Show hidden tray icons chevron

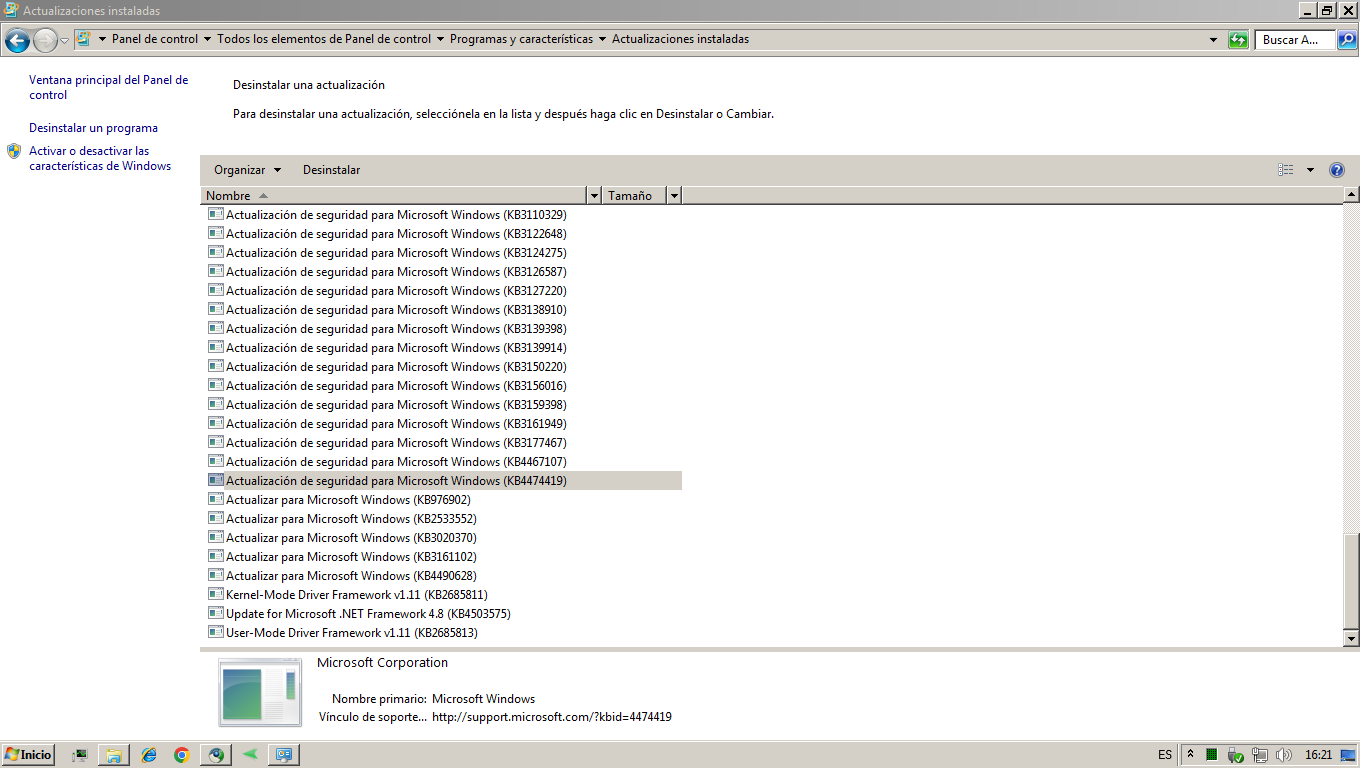(1190, 754)
